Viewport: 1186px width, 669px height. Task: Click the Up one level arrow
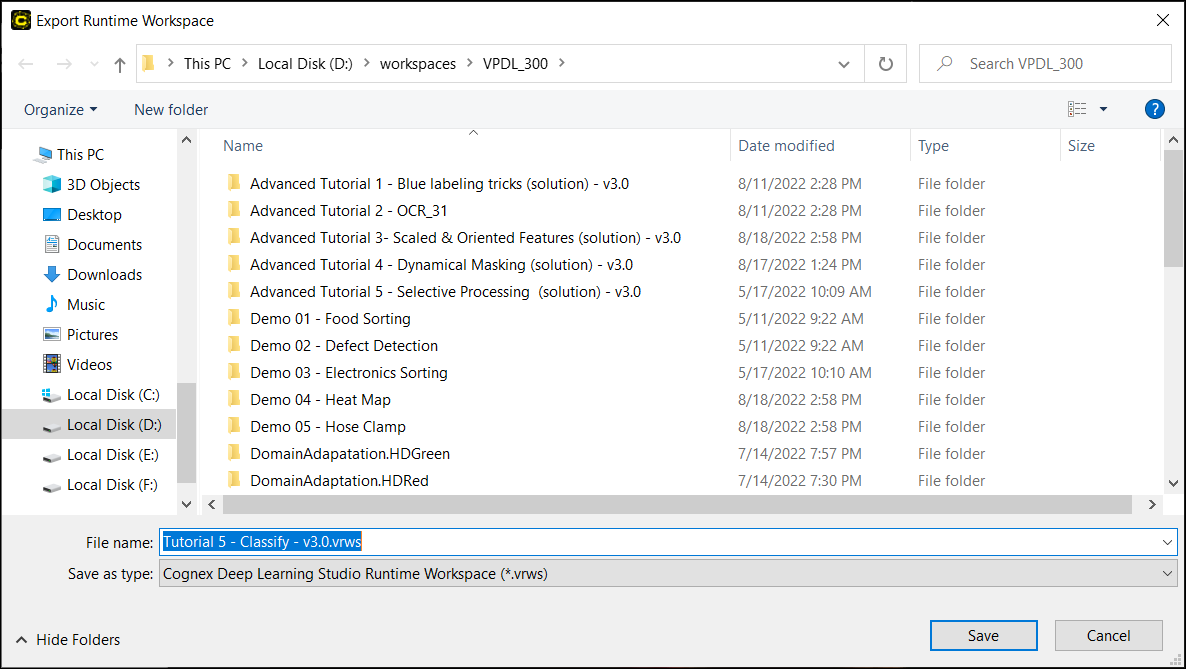pyautogui.click(x=120, y=64)
